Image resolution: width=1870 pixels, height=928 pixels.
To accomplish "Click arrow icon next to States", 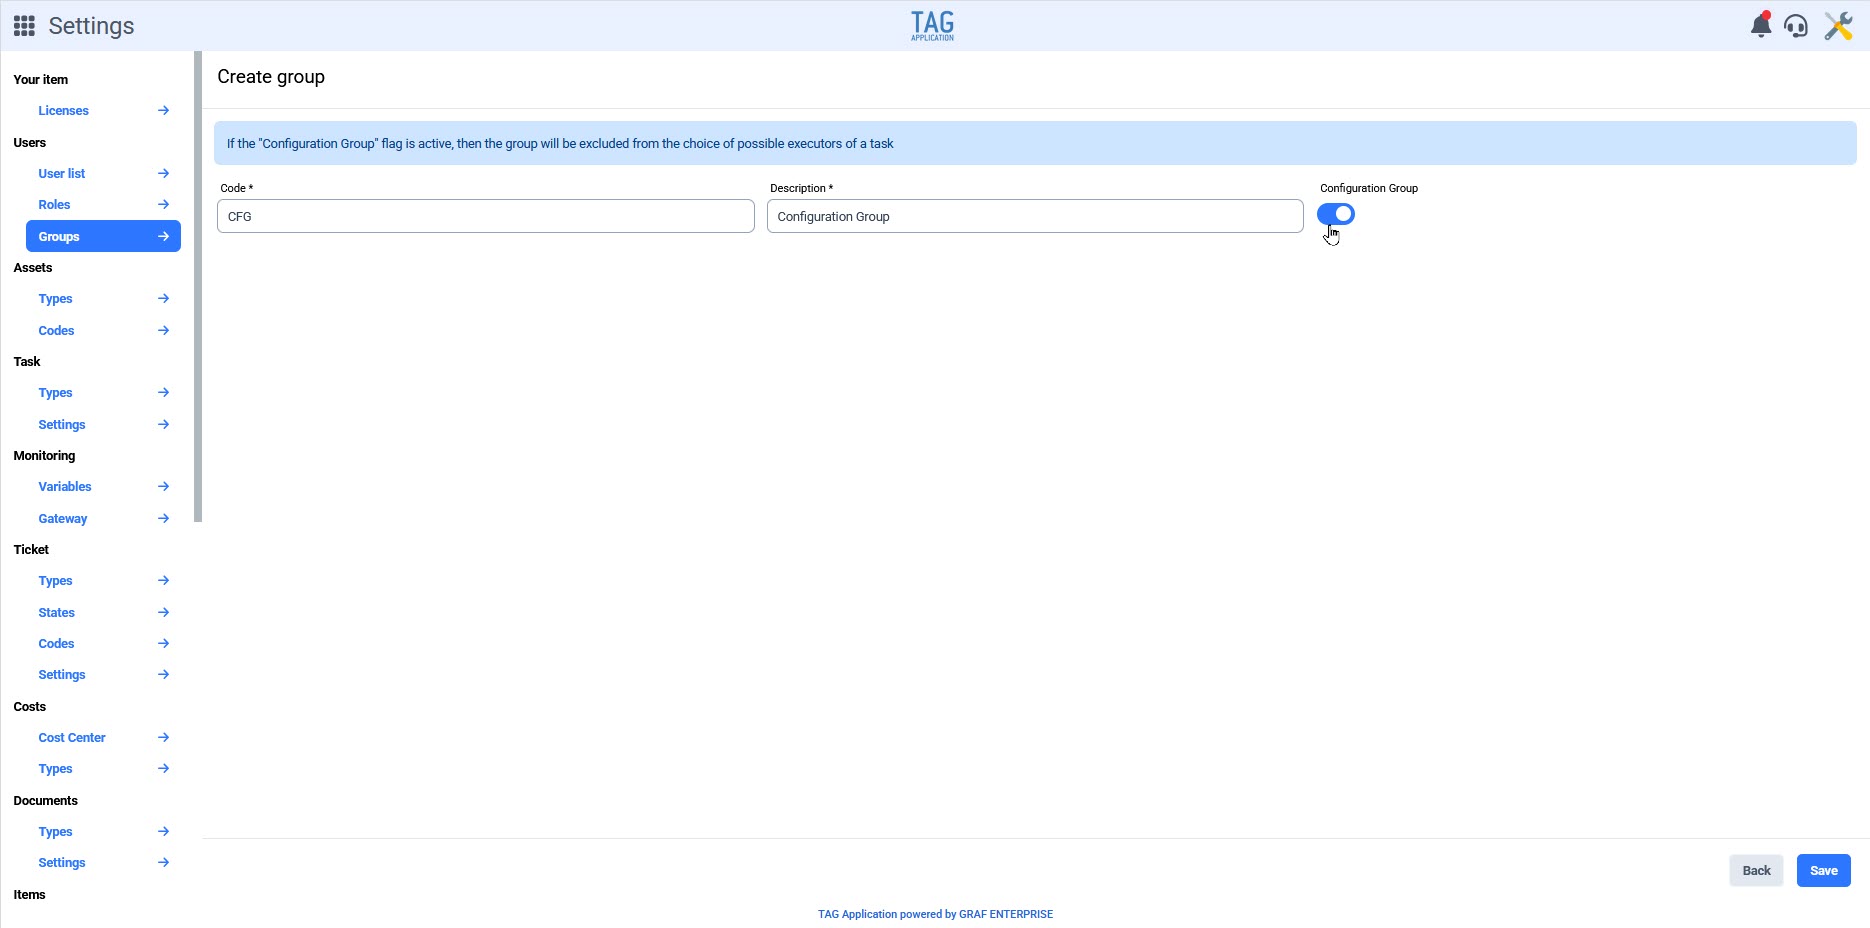I will pos(163,612).
